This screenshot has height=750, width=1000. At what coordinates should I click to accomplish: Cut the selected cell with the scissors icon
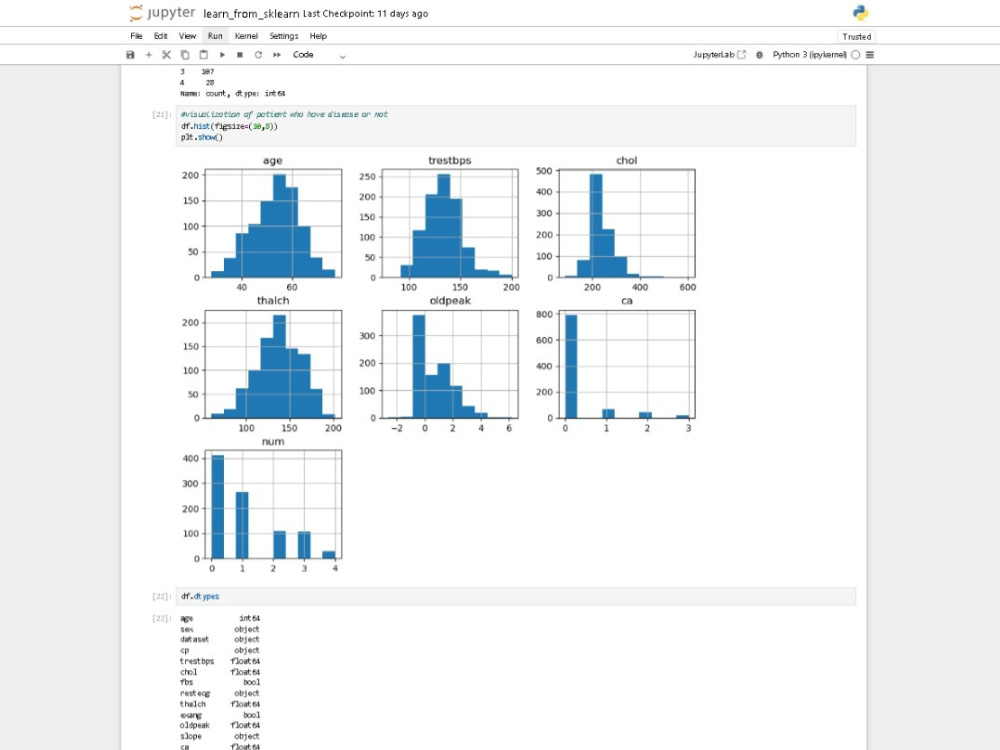166,55
